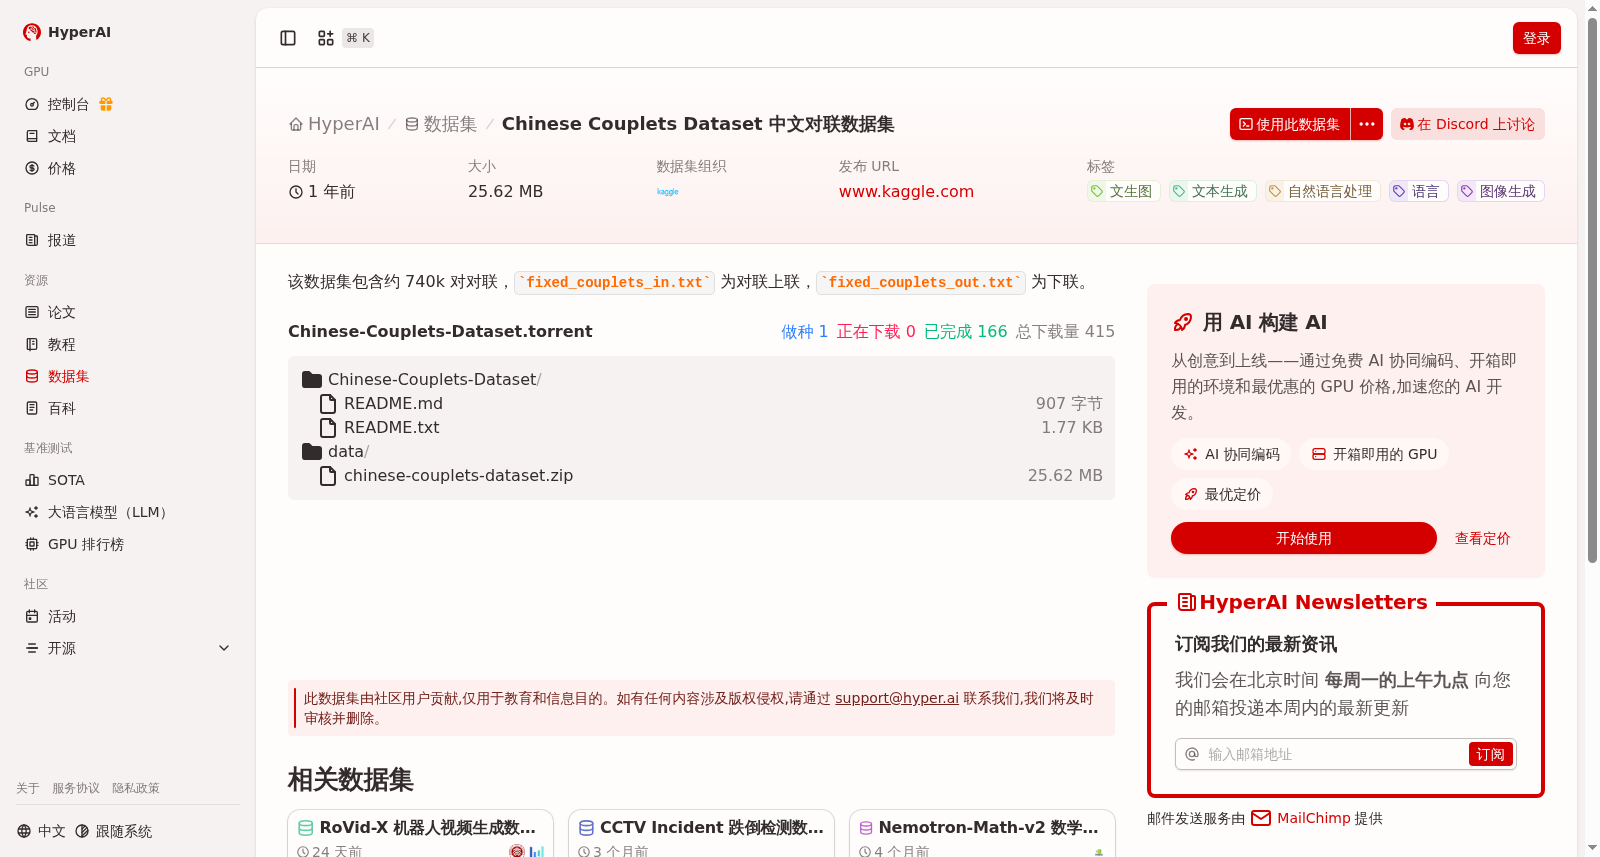Click the rocket icon beside 用 AI 构建 AI
Image resolution: width=1600 pixels, height=857 pixels.
[x=1183, y=322]
